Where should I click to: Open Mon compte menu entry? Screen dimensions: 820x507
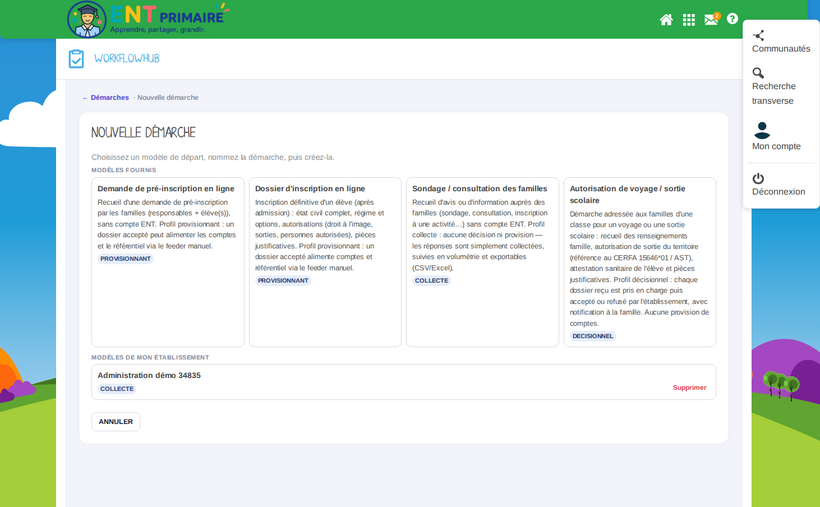point(776,146)
